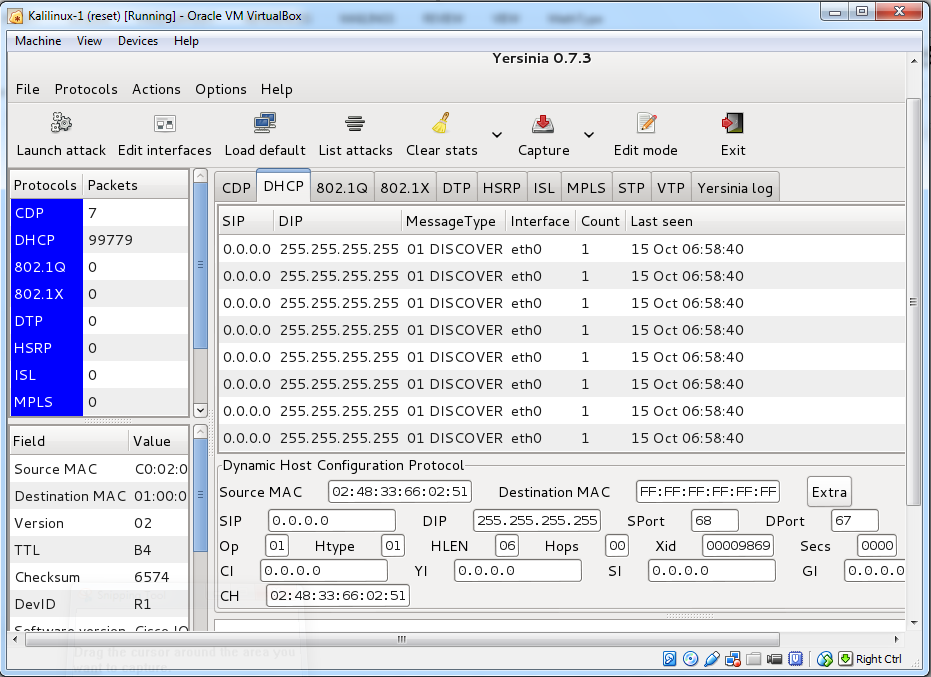Click the Source MAC input field
Image resolution: width=931 pixels, height=677 pixels.
[x=400, y=492]
